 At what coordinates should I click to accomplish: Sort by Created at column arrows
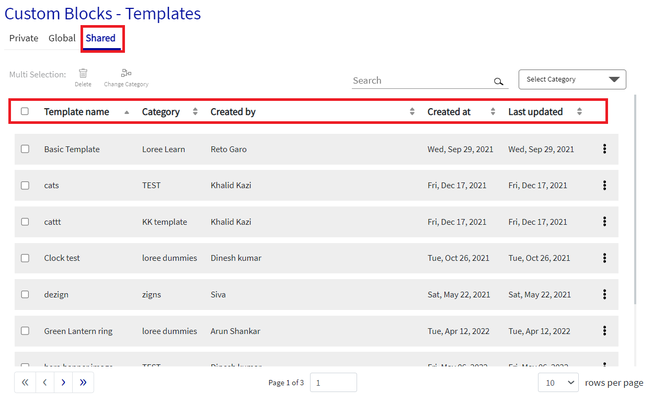coord(493,111)
